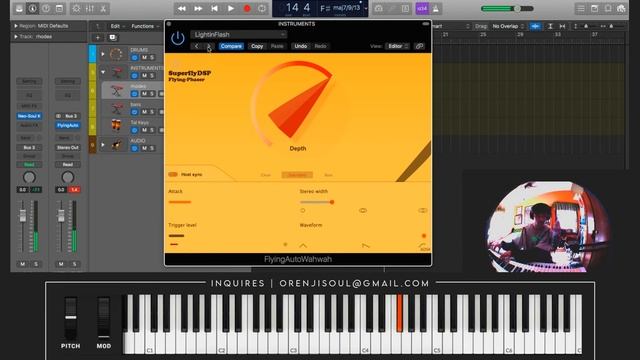Select the Tal Keys track icon

point(116,125)
